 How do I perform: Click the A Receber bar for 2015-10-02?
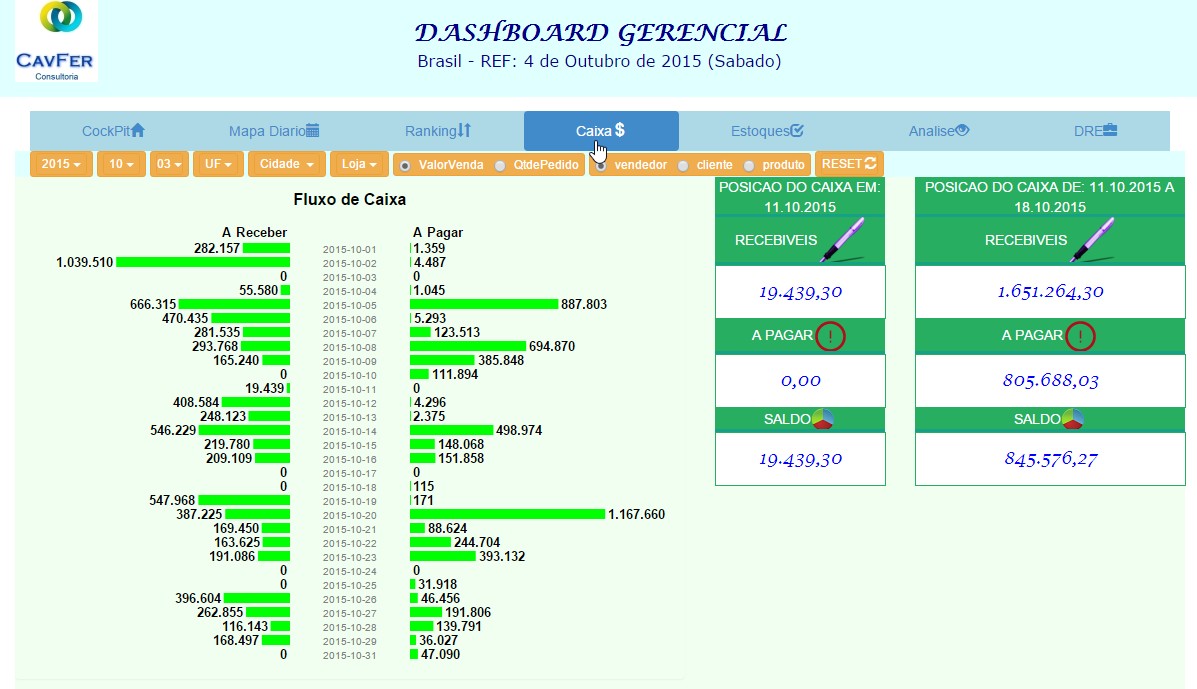203,262
